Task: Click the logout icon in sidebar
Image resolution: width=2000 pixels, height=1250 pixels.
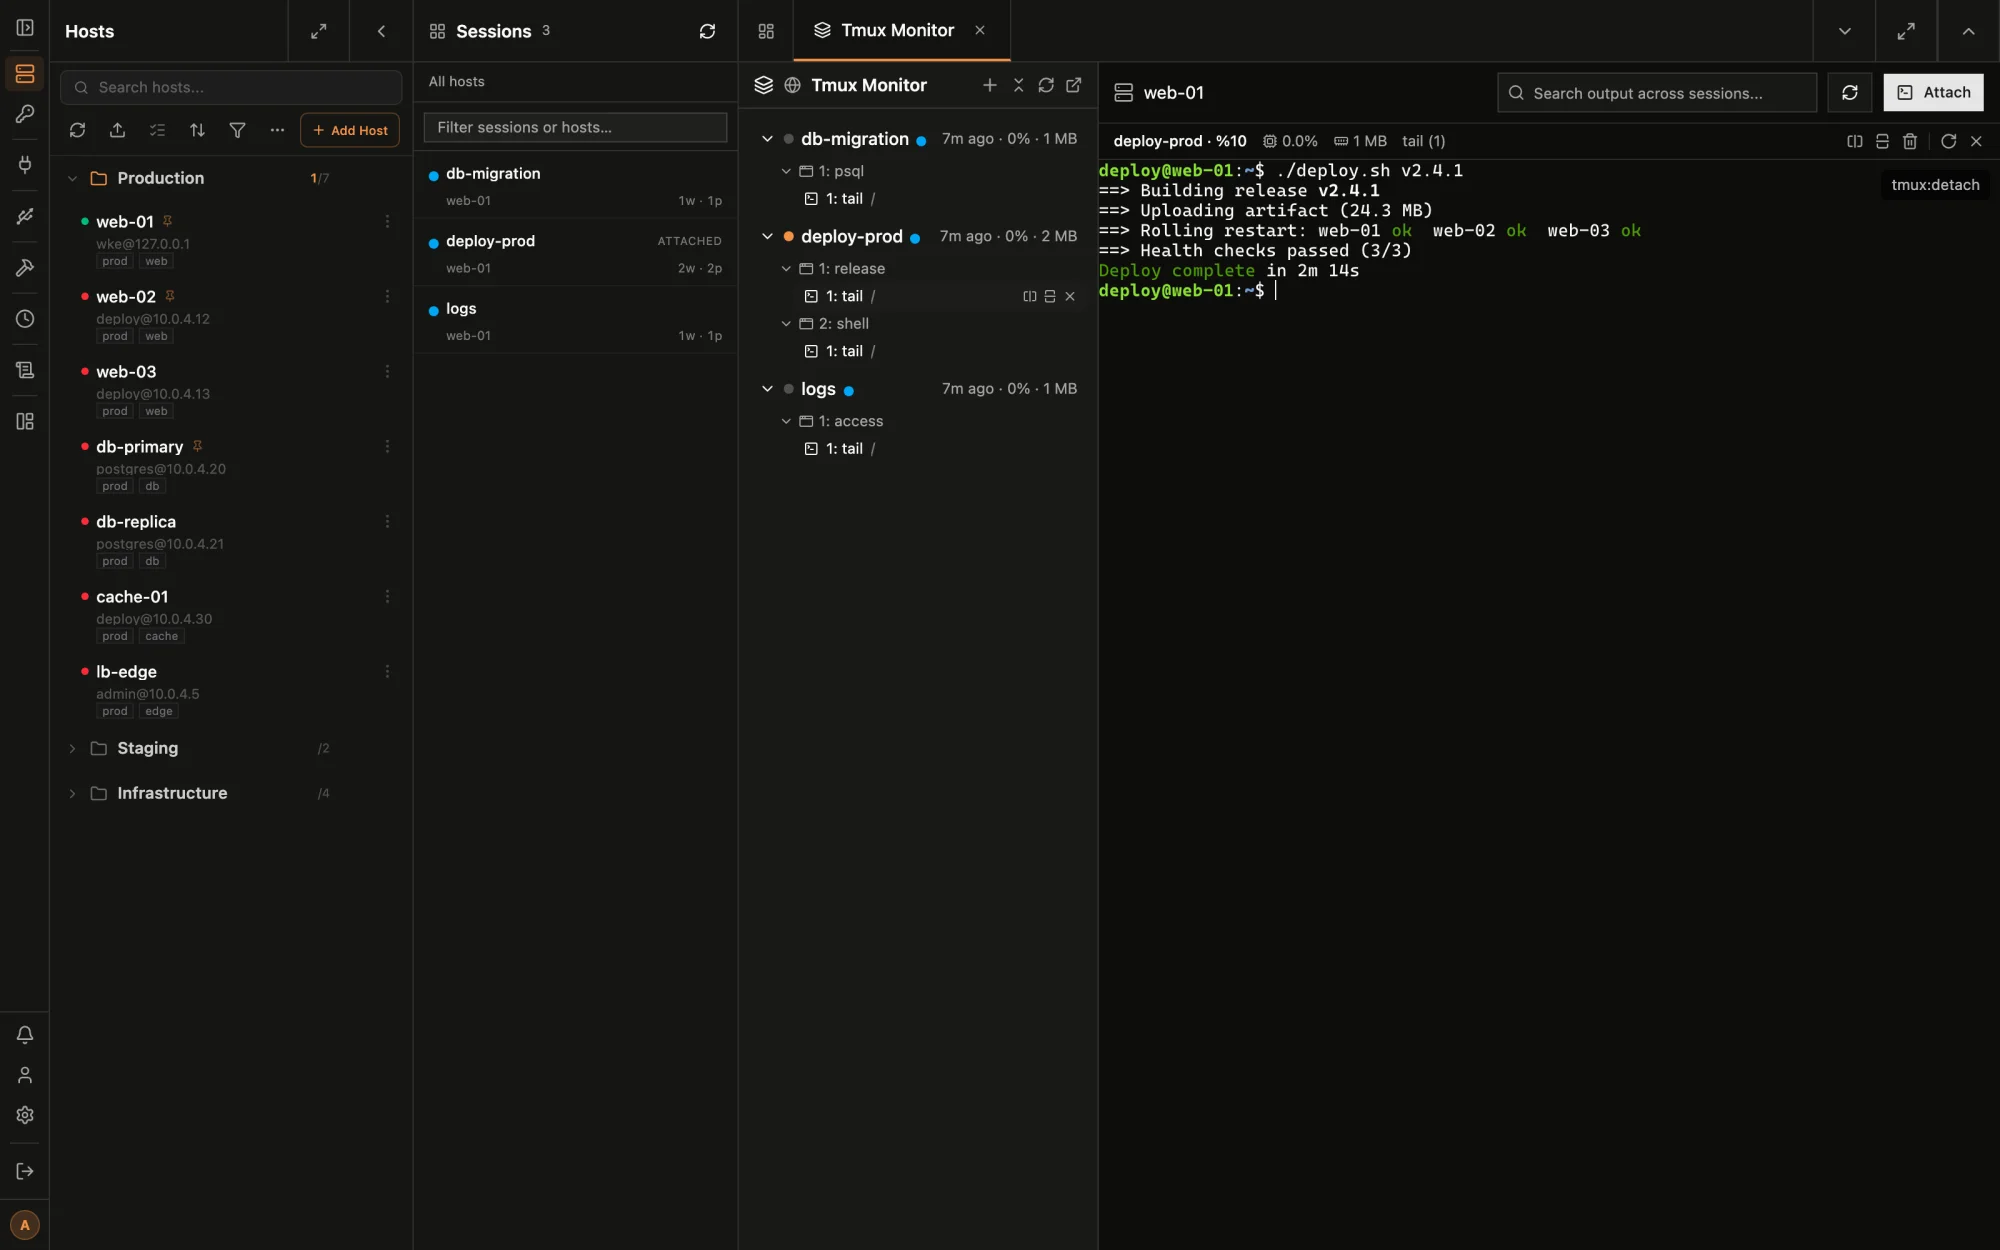Action: pyautogui.click(x=25, y=1171)
